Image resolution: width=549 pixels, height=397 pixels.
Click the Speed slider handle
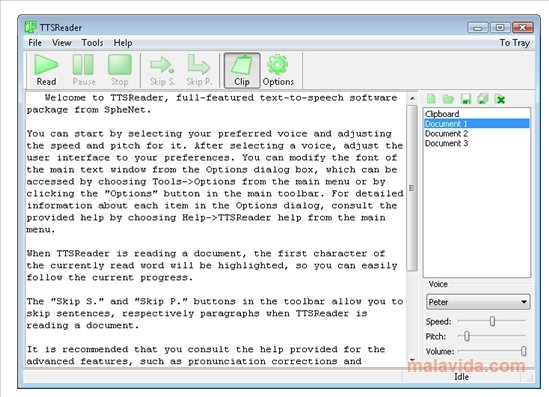(x=492, y=321)
